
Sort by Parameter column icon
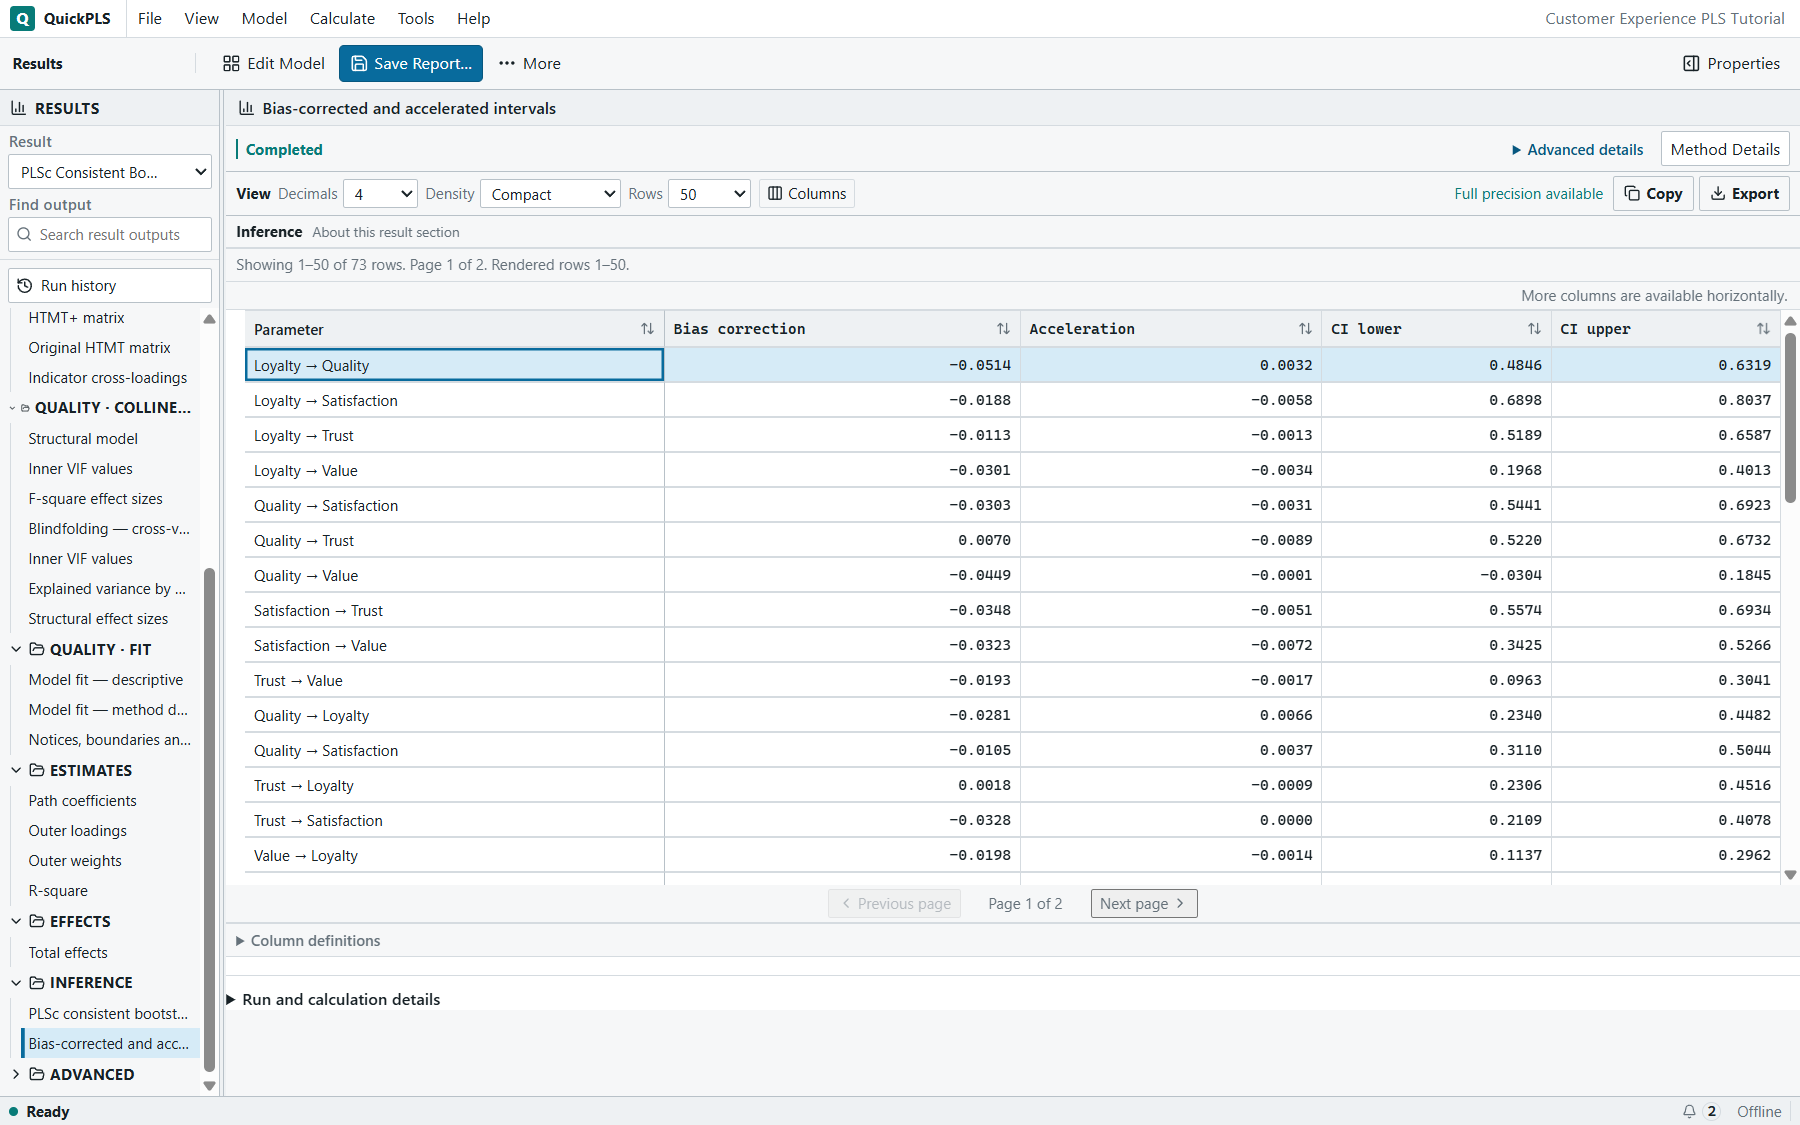point(647,329)
